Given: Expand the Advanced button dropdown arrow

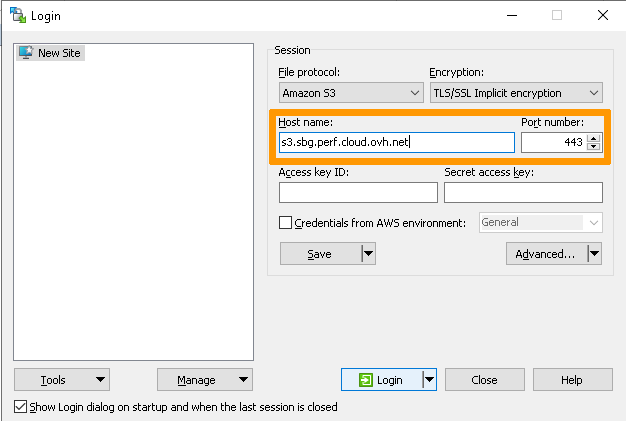Looking at the screenshot, I should coord(594,254).
